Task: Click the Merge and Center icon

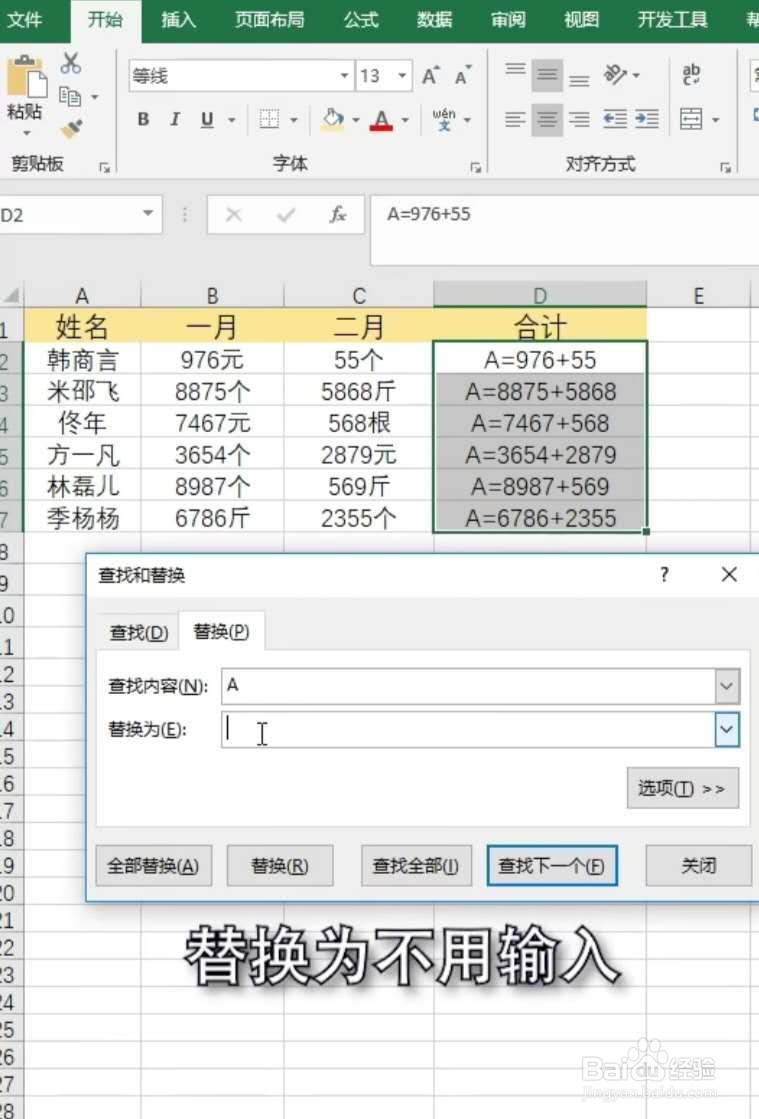Action: [691, 118]
